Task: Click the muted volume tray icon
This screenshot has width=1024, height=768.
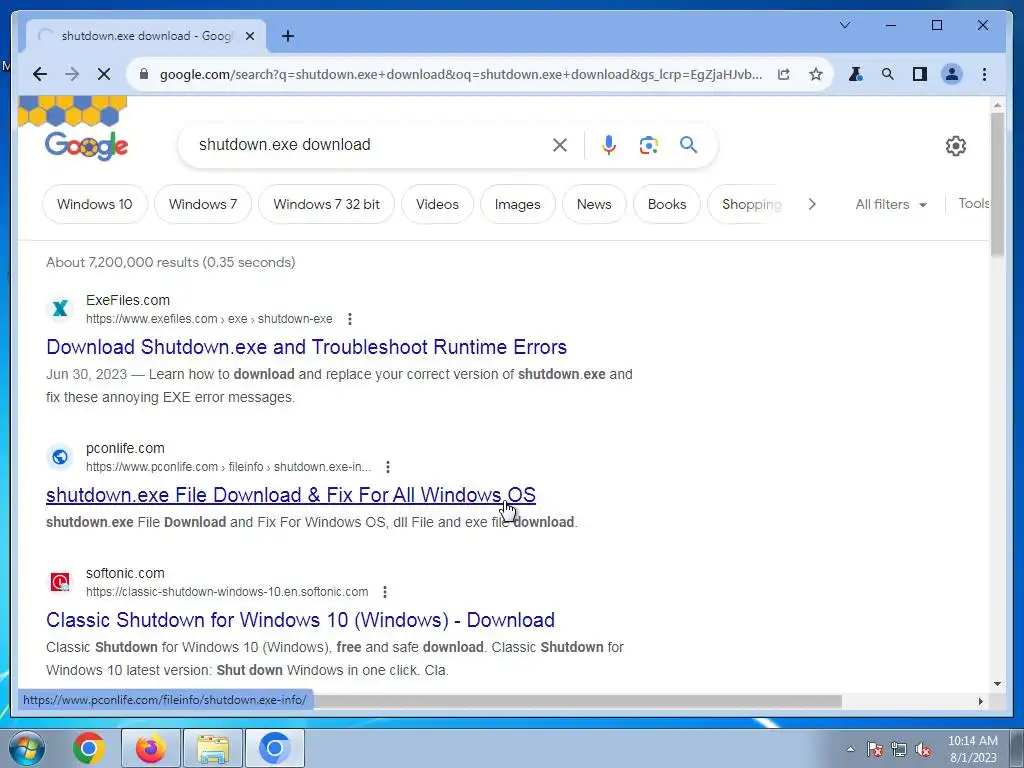Action: [923, 749]
